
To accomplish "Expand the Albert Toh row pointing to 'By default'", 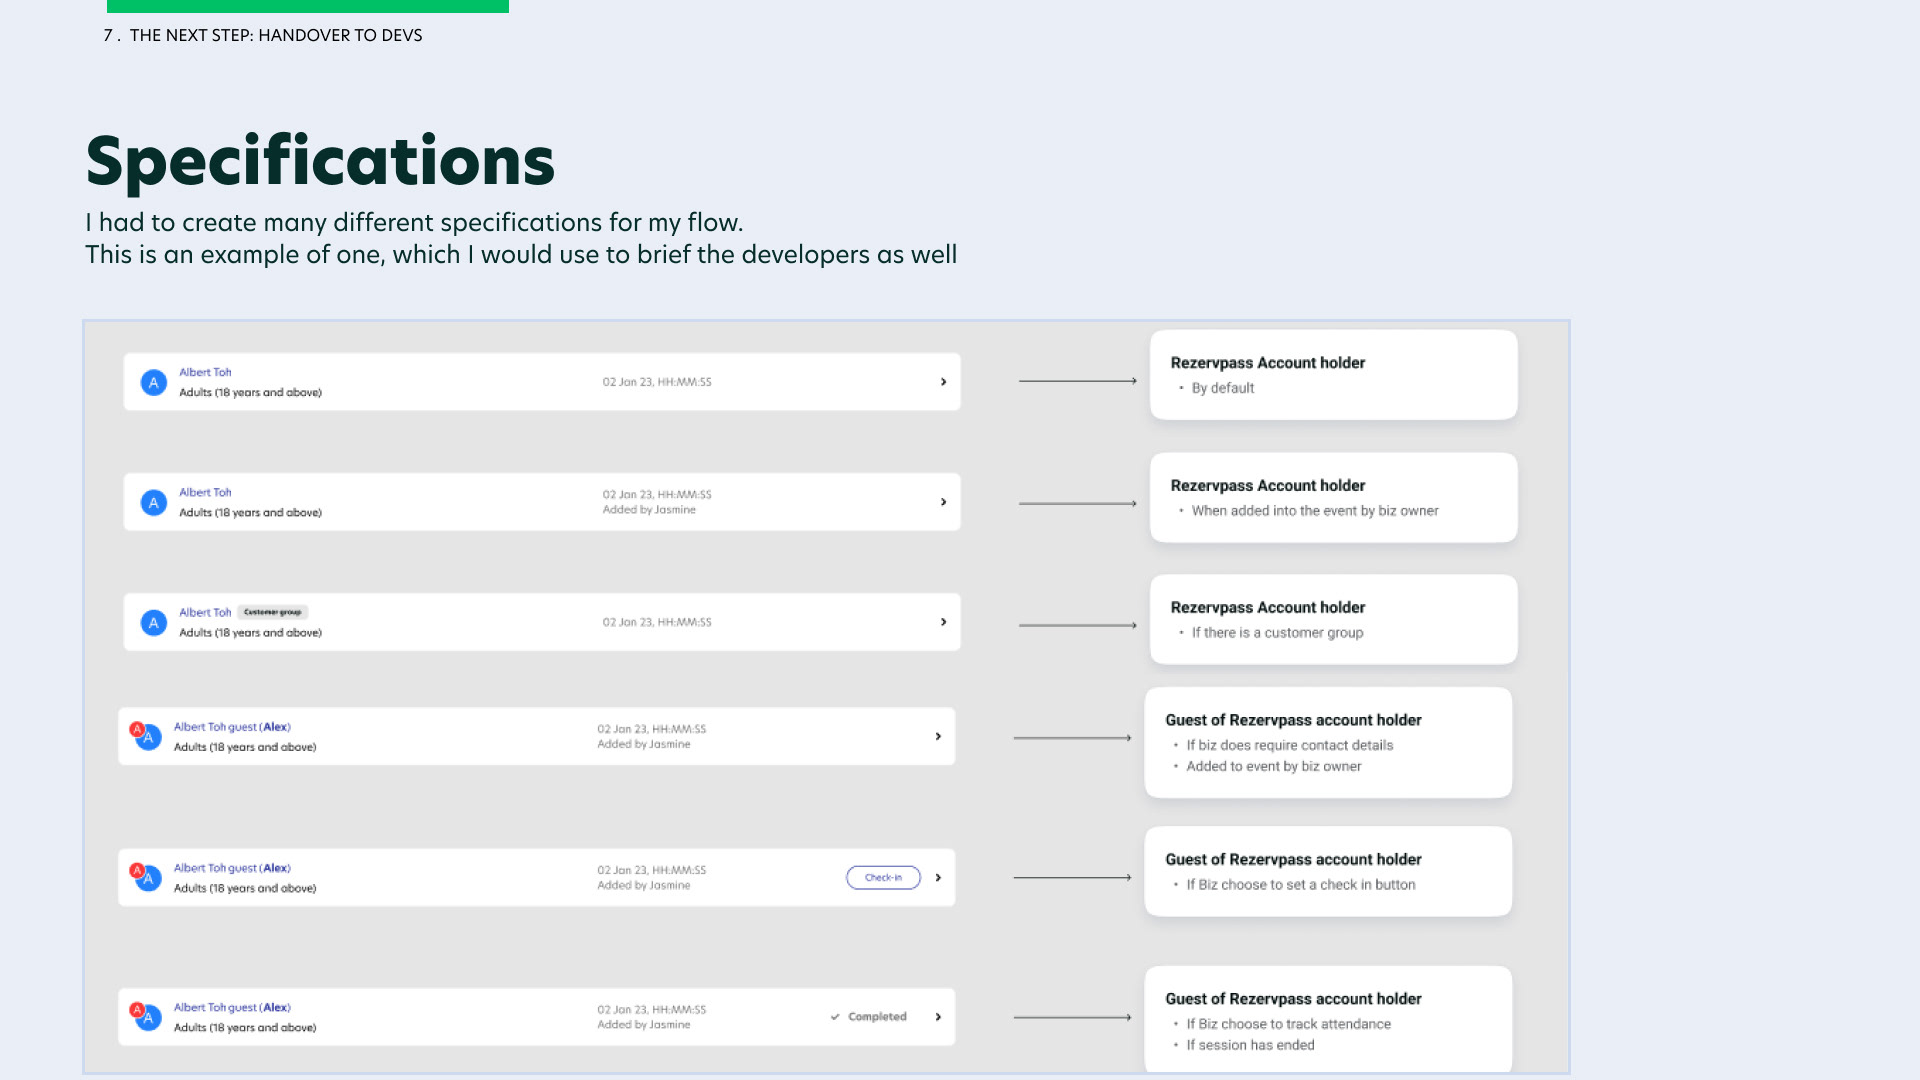I will pyautogui.click(x=943, y=382).
